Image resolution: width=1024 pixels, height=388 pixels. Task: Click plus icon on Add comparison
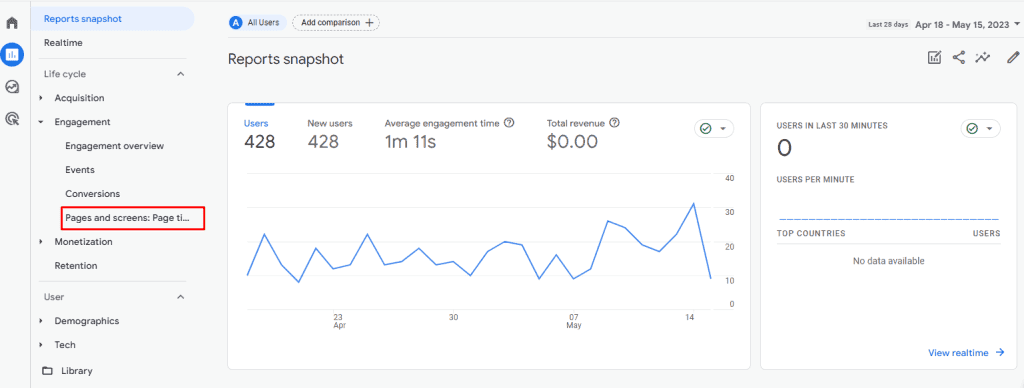(369, 22)
